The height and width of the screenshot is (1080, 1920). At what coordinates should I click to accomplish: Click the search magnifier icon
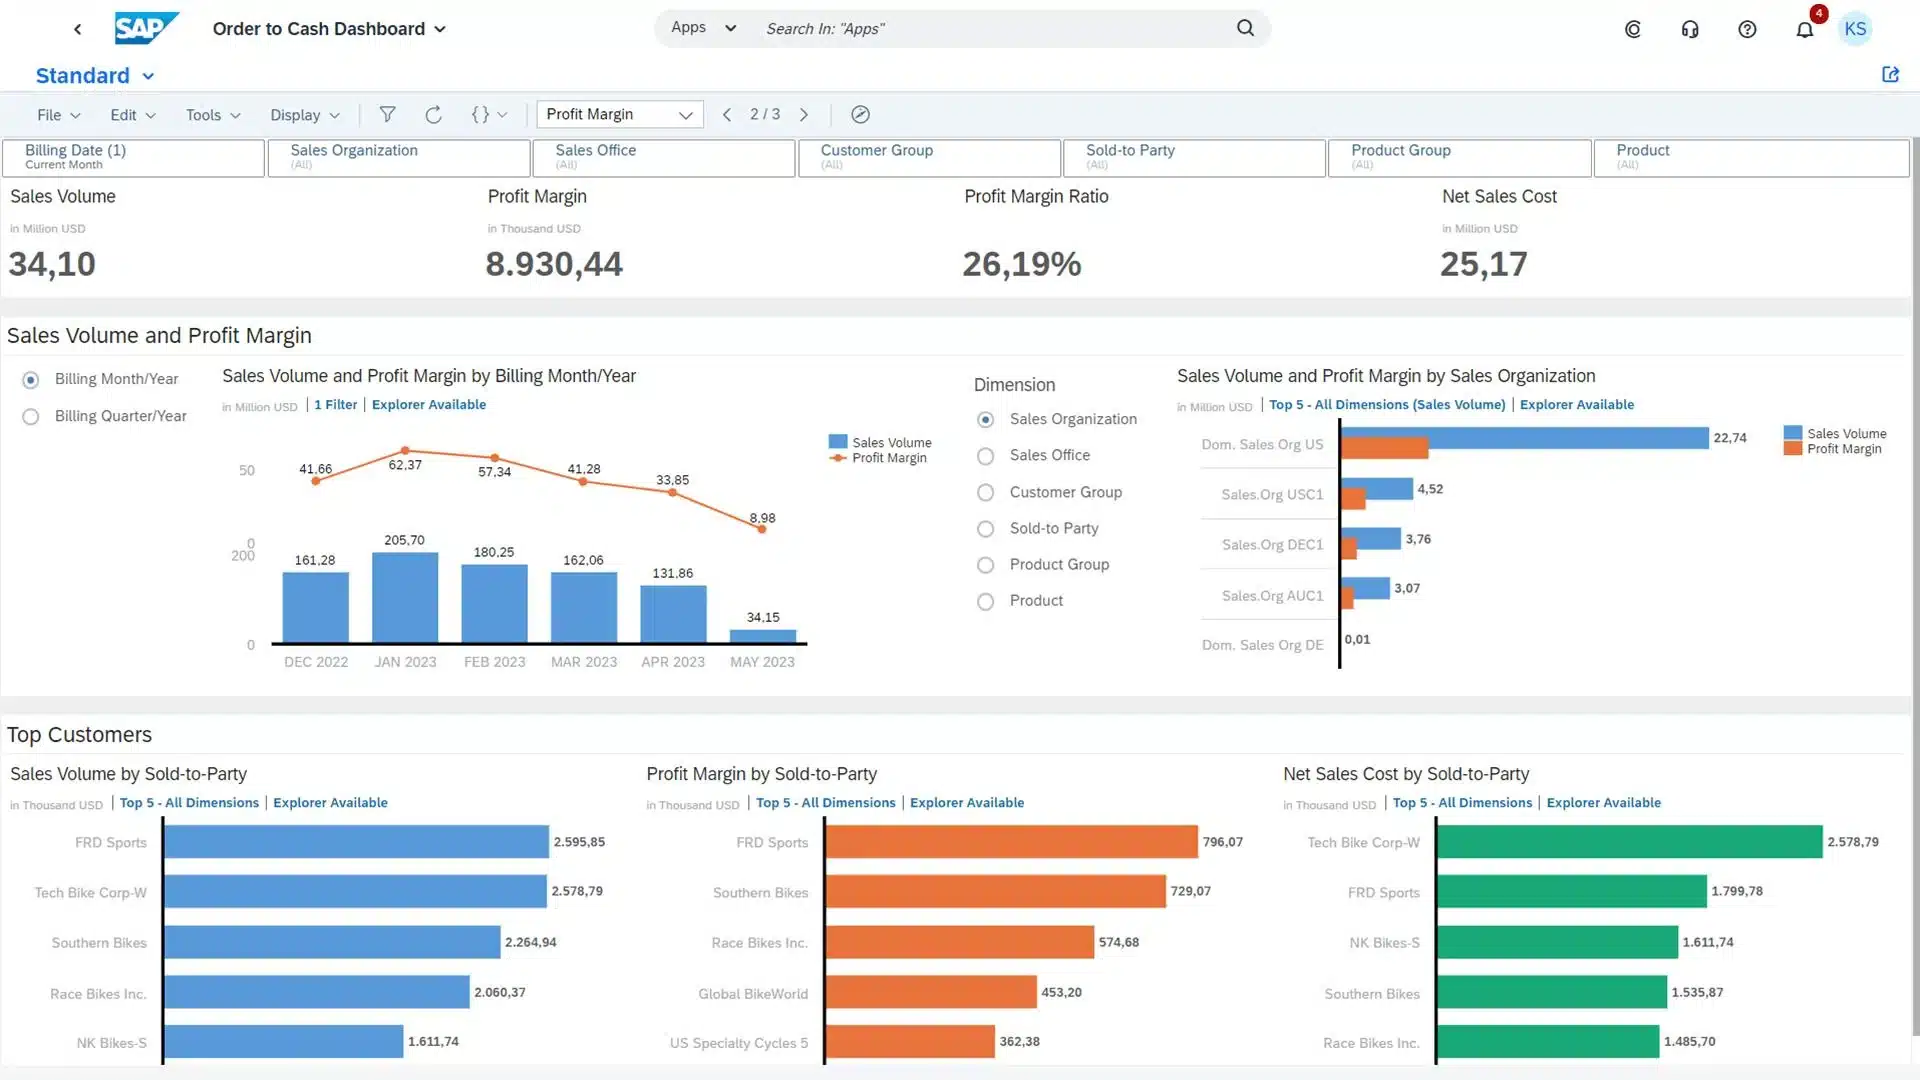(x=1244, y=28)
